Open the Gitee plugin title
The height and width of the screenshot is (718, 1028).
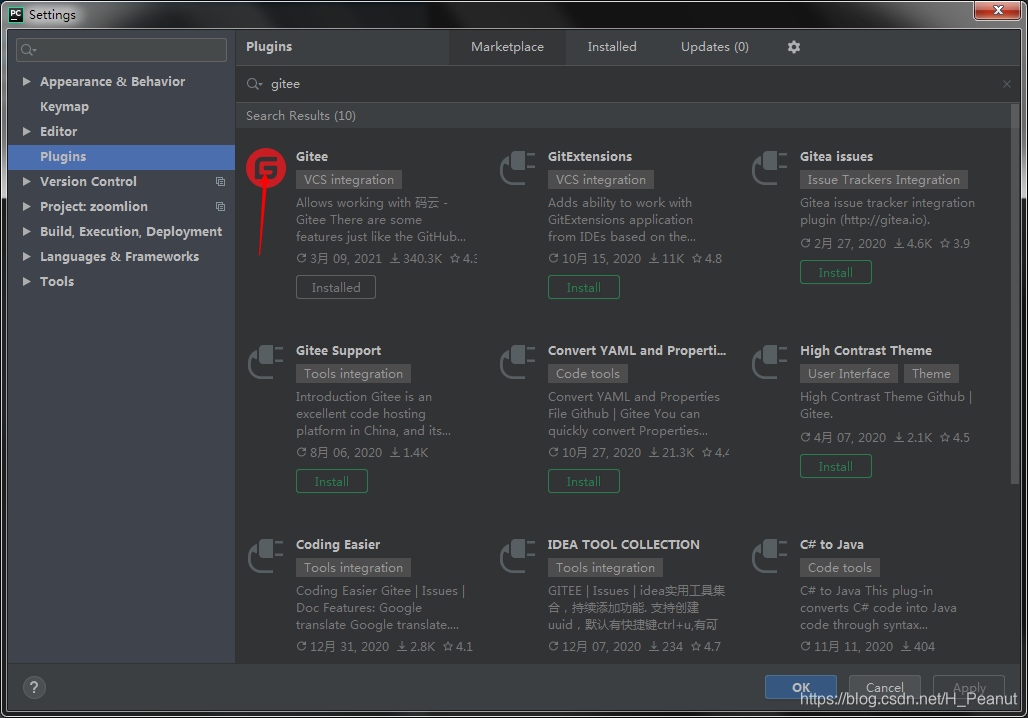(x=311, y=157)
